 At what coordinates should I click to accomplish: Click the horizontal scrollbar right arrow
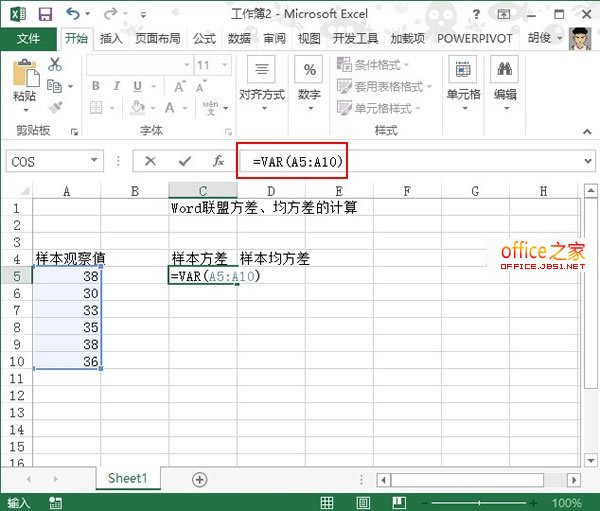574,480
